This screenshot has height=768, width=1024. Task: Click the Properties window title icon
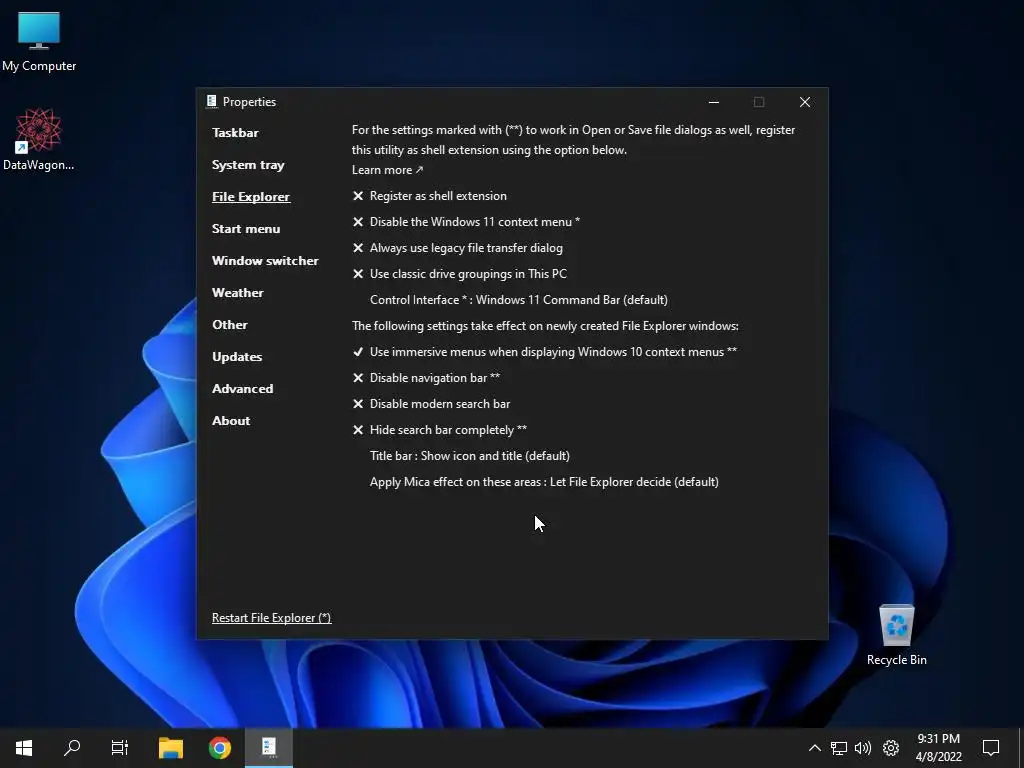click(212, 101)
